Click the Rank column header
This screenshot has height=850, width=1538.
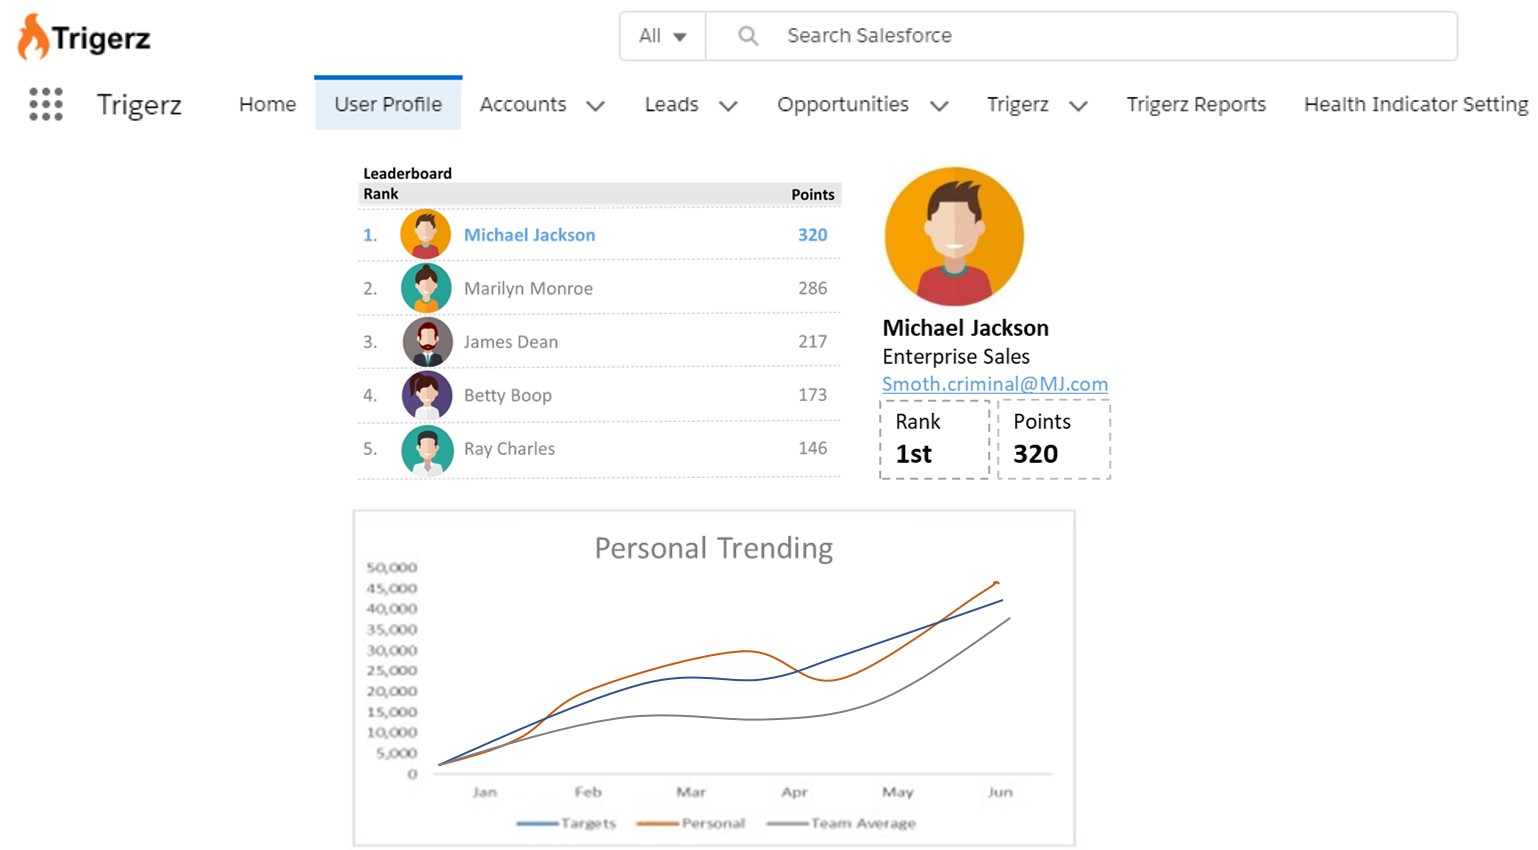[381, 194]
